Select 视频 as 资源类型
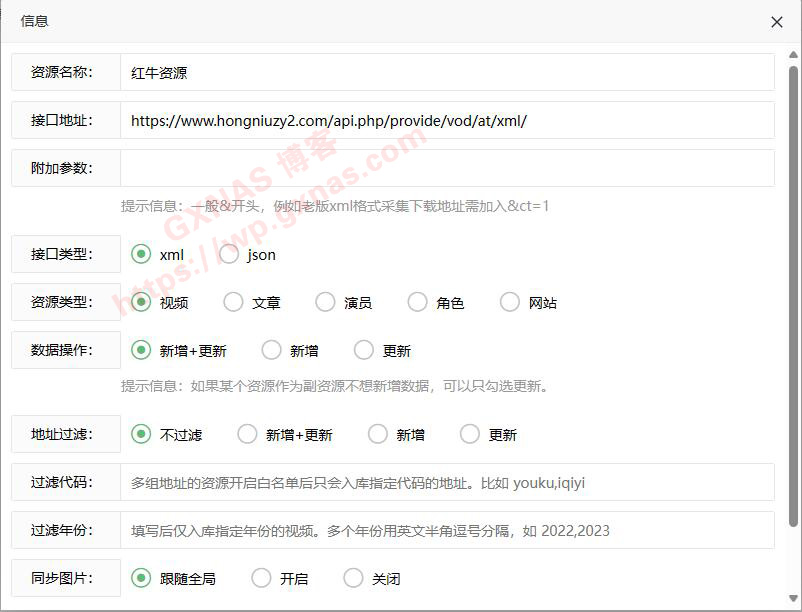The image size is (802, 612). [x=142, y=302]
